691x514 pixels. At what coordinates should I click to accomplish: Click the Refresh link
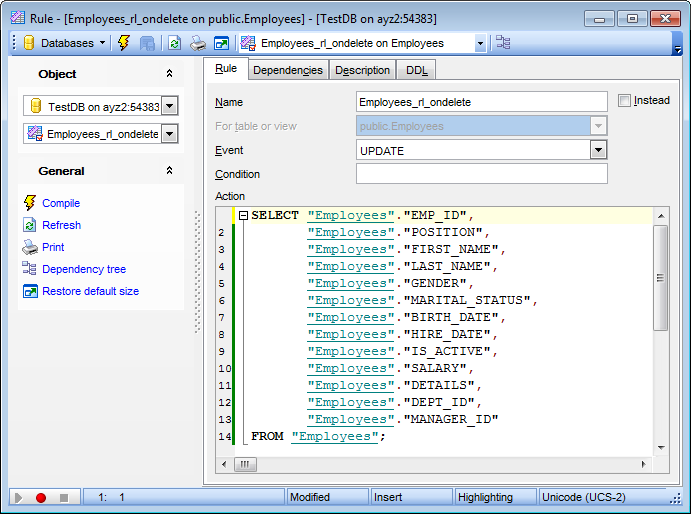[x=61, y=225]
